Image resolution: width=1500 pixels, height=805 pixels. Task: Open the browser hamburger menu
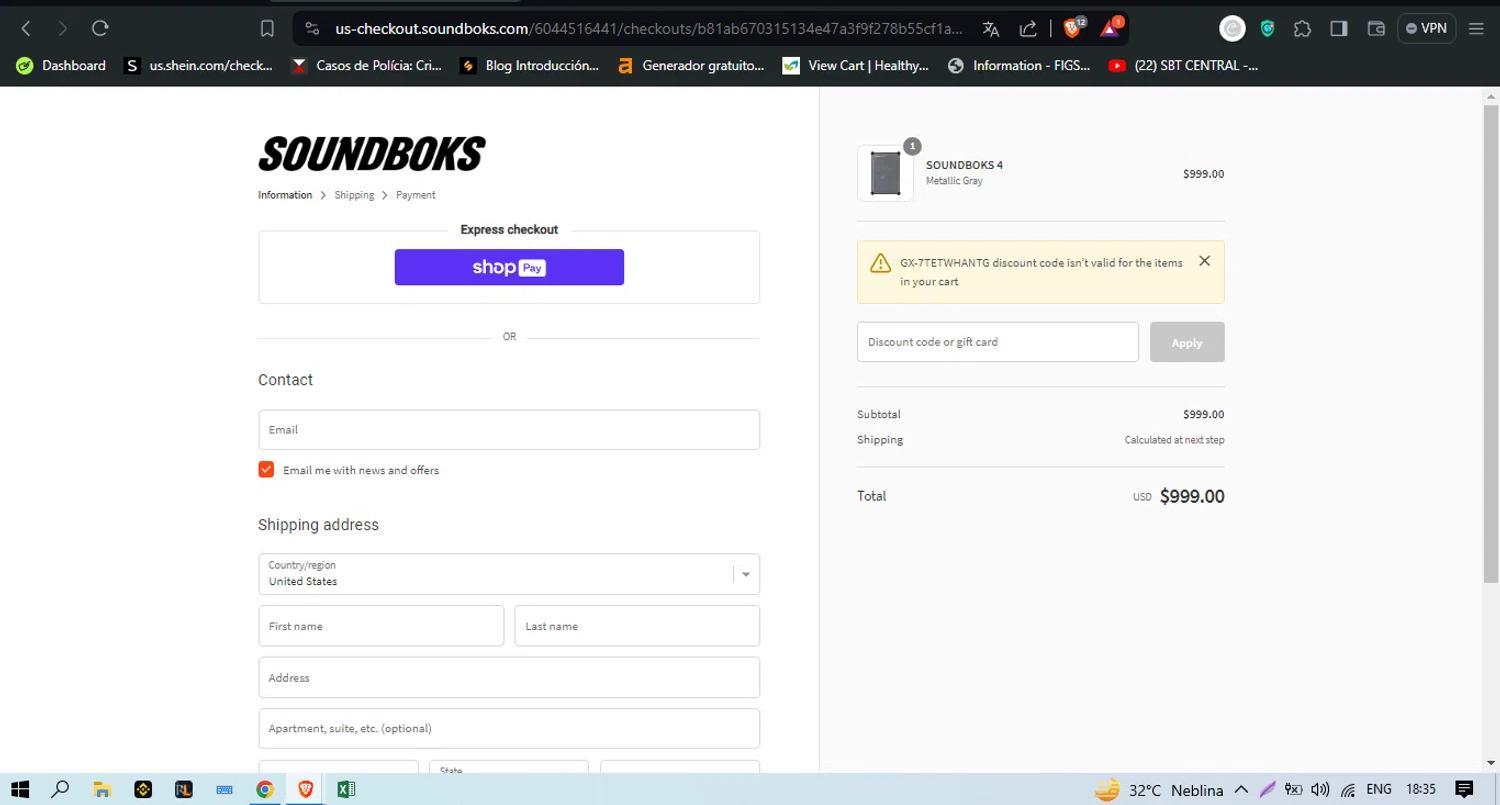(1476, 28)
